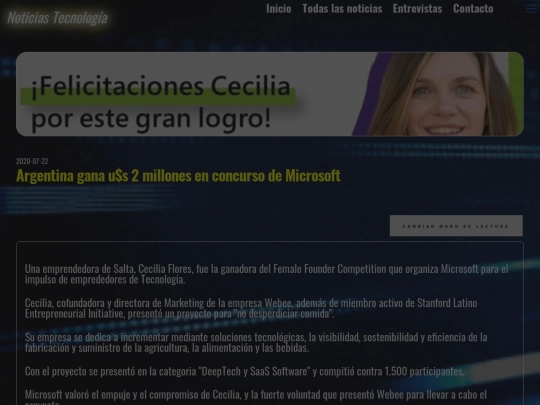Click the paragraph starting 'Su empresa se dedica'

[256, 342]
